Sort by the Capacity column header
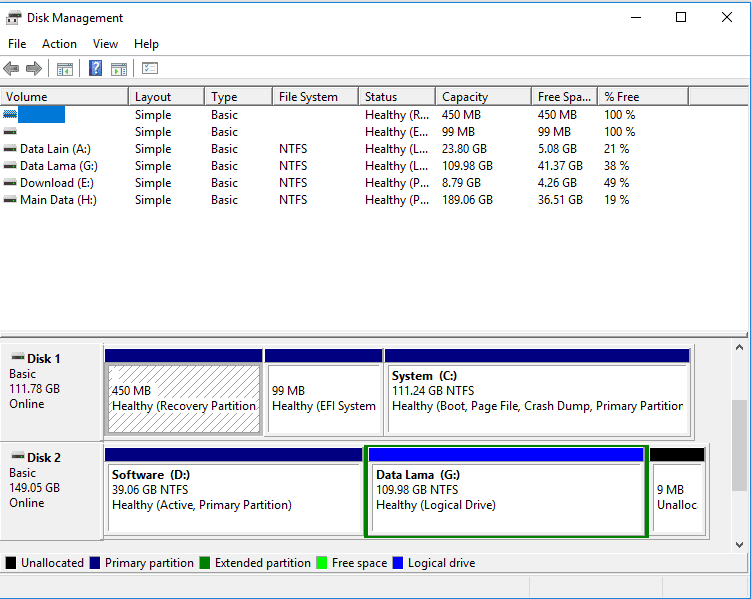 click(483, 96)
